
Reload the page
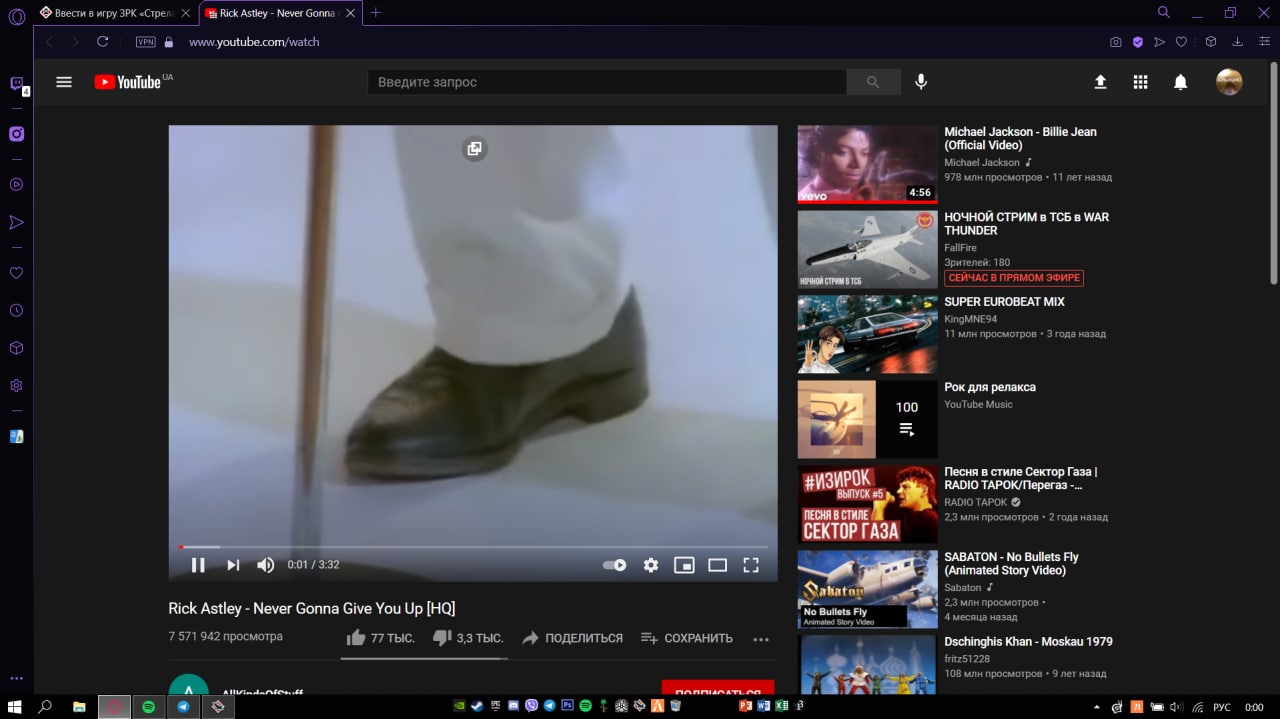point(102,42)
